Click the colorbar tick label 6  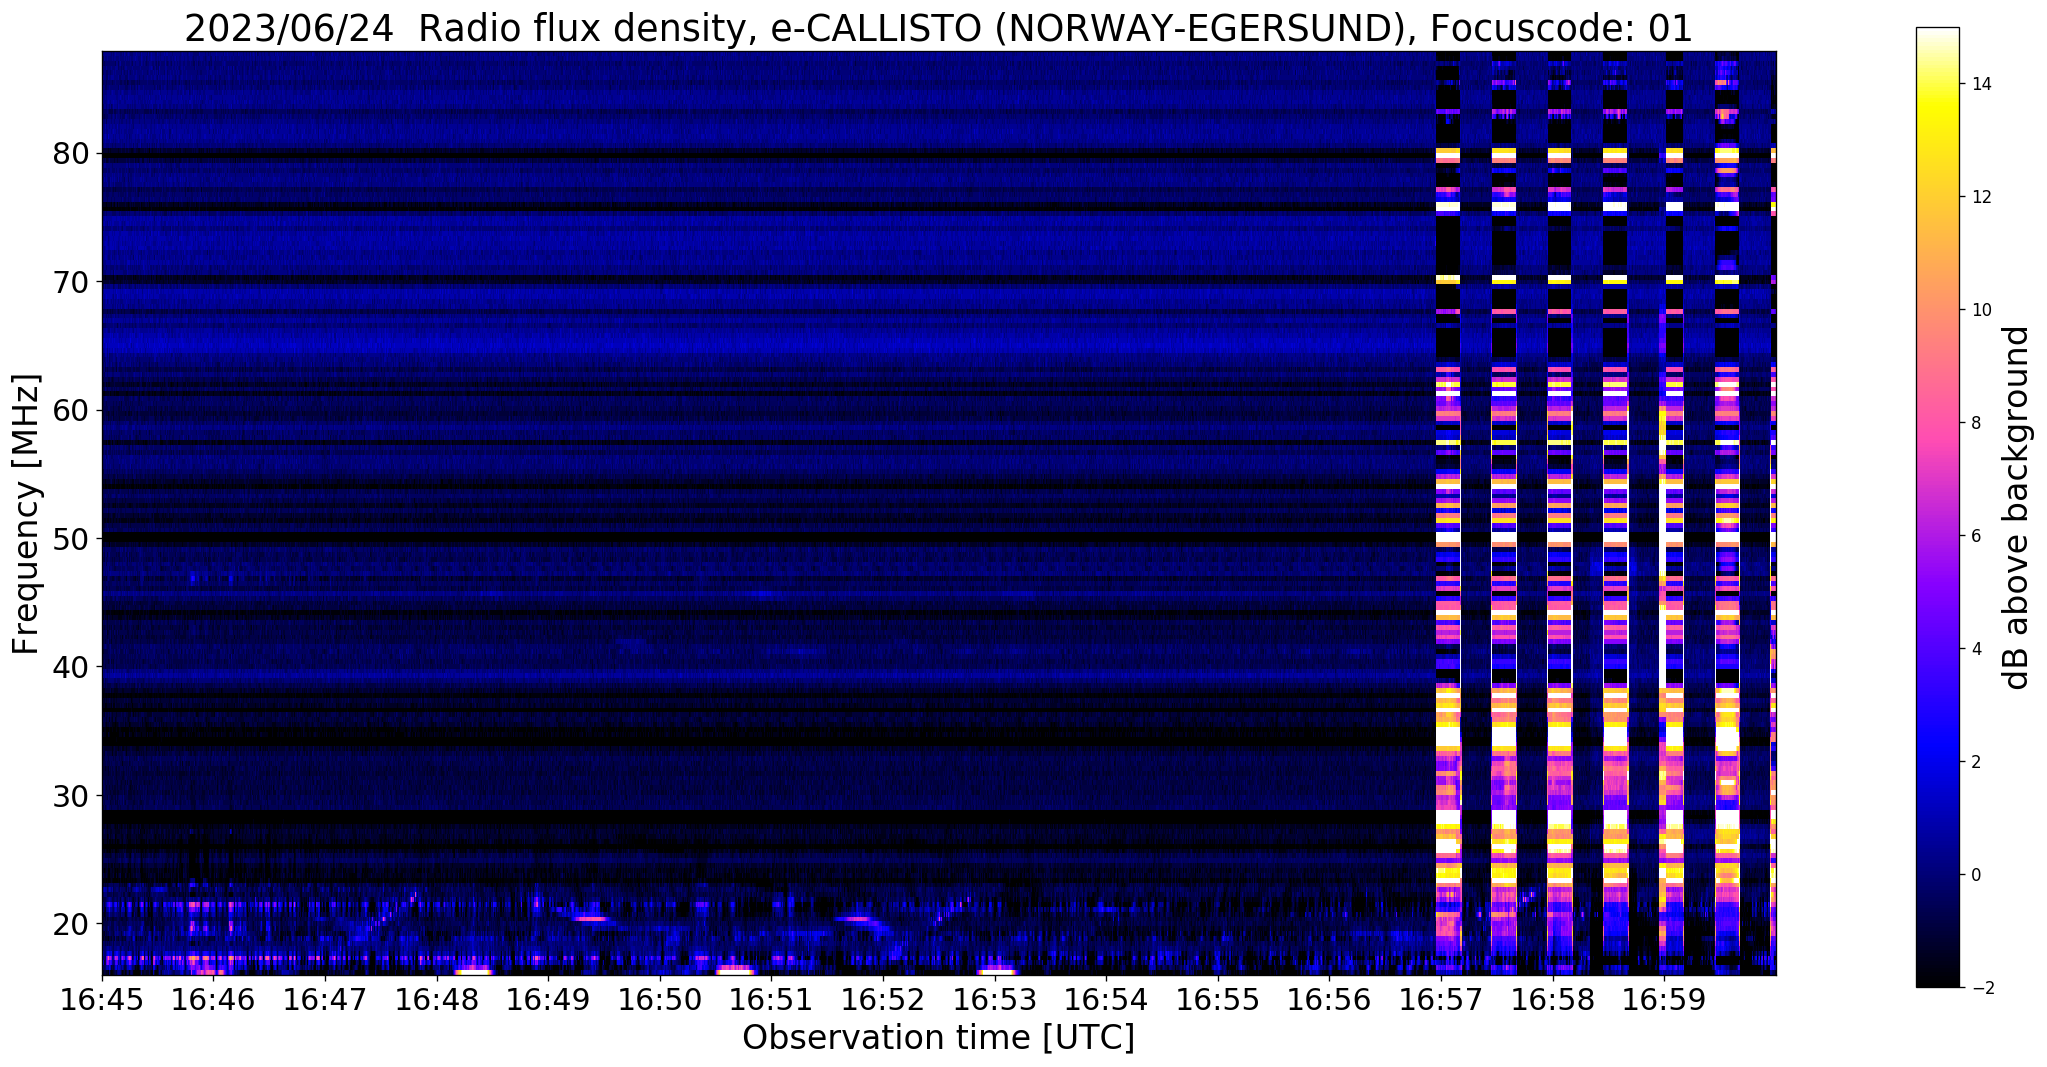point(1975,536)
